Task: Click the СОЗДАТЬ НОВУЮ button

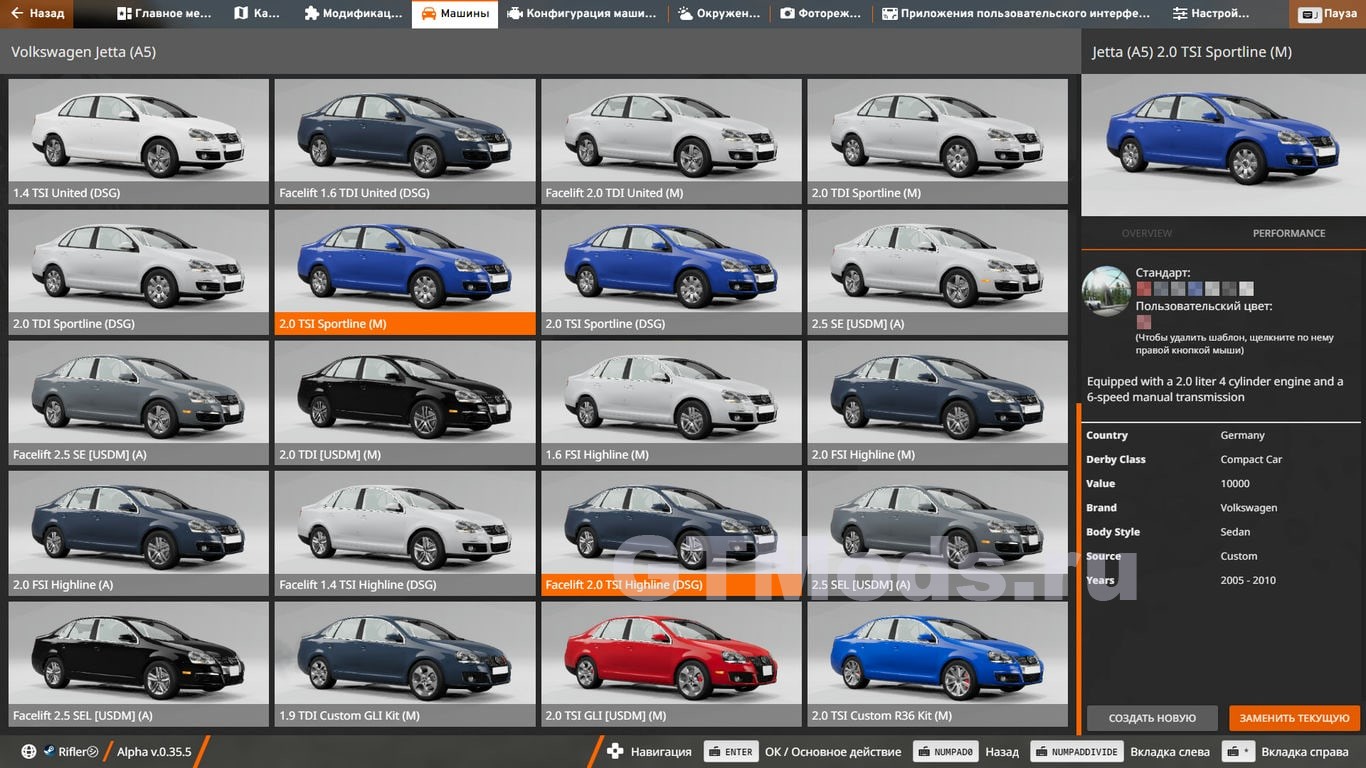Action: click(1152, 718)
